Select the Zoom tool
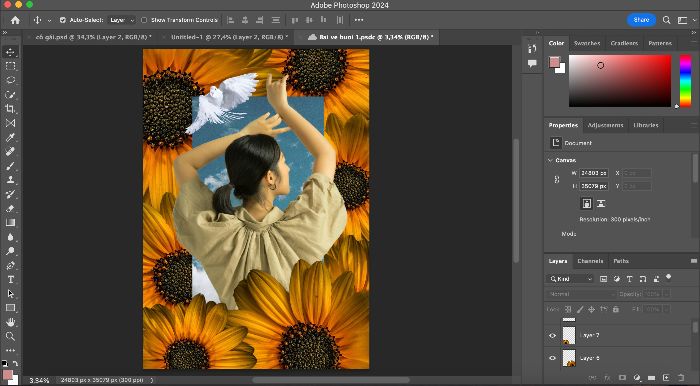This screenshot has width=700, height=386. coord(10,336)
